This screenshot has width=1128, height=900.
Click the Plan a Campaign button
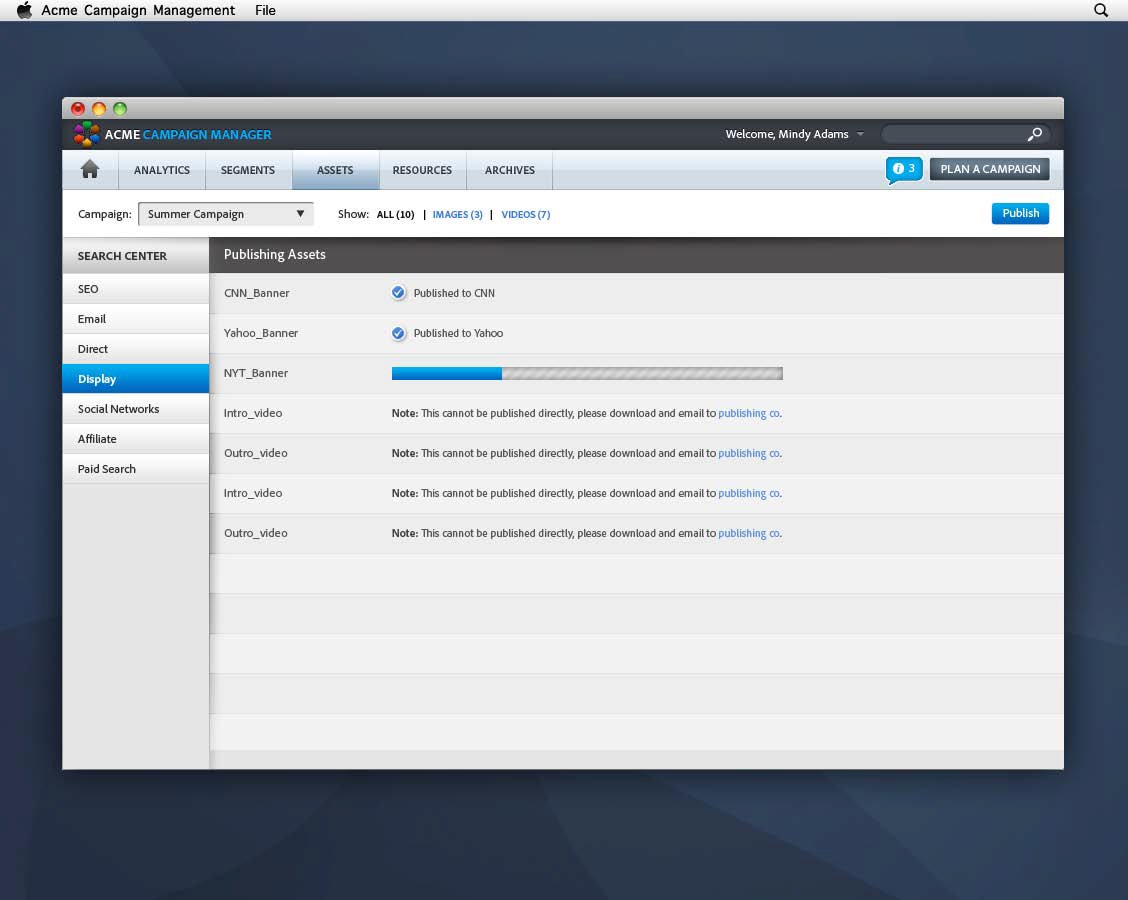(x=990, y=169)
